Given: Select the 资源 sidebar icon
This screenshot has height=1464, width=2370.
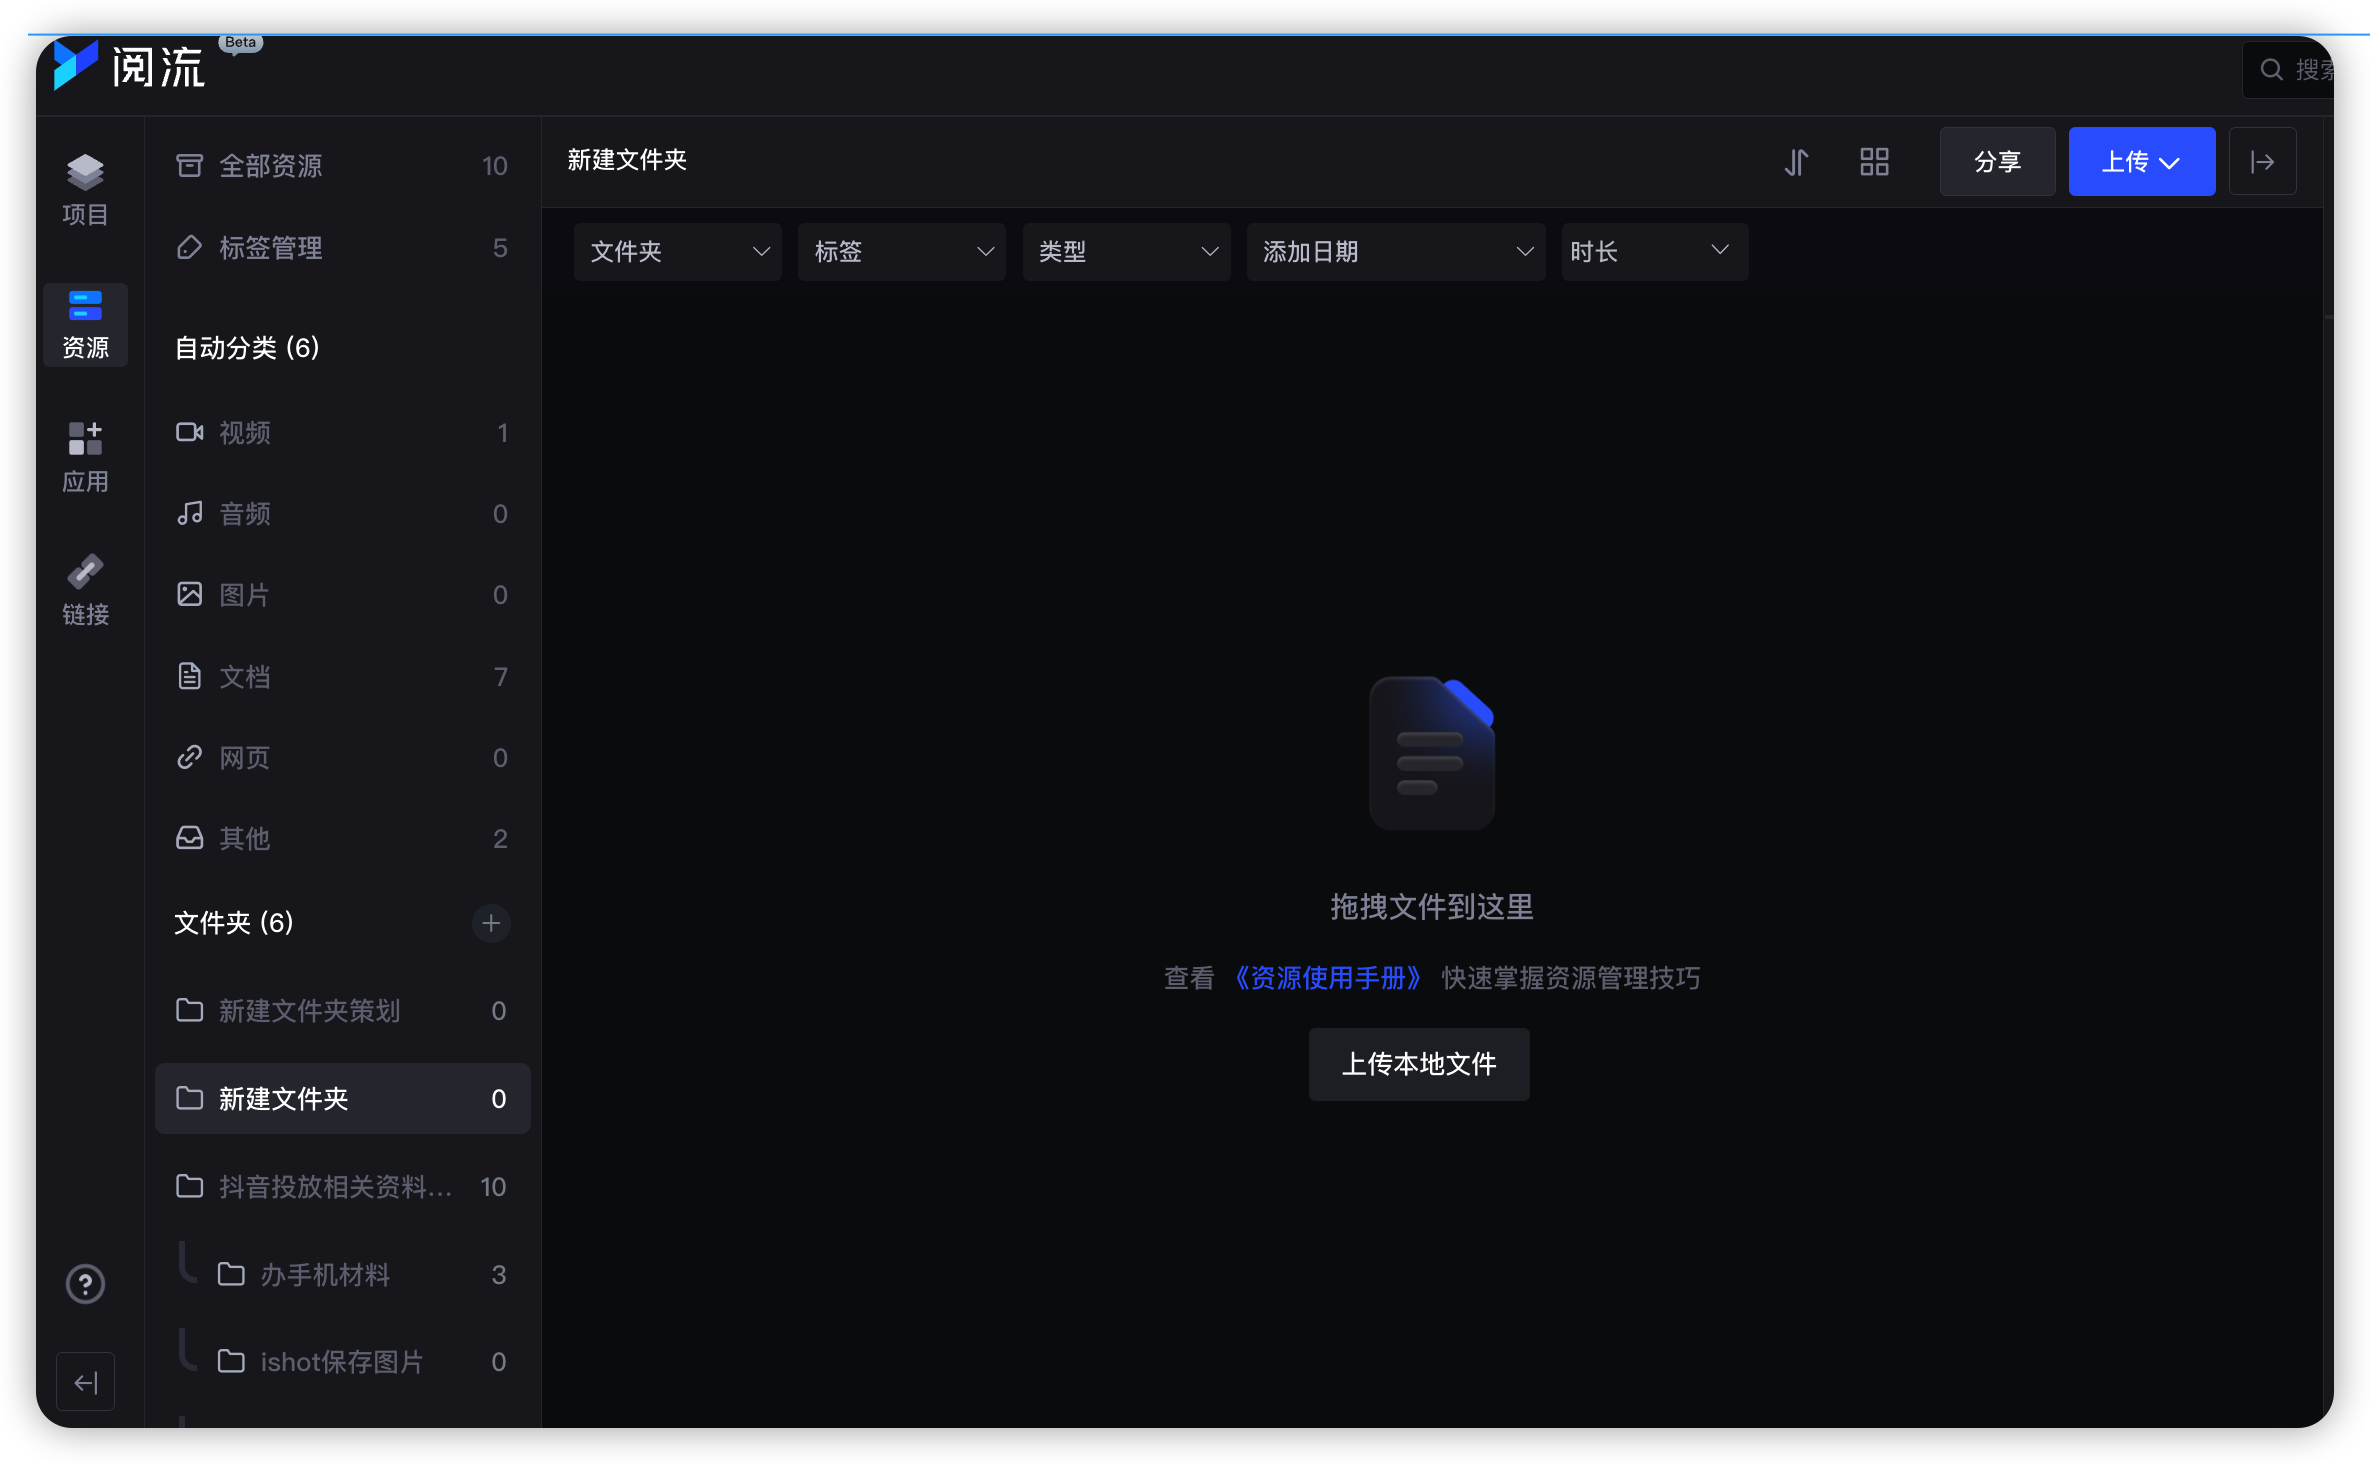Looking at the screenshot, I should pyautogui.click(x=85, y=324).
